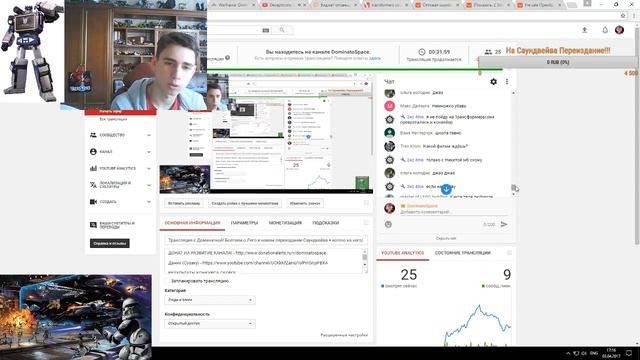
Task: Open the Конфиденциальность dropdown
Action: [210, 324]
